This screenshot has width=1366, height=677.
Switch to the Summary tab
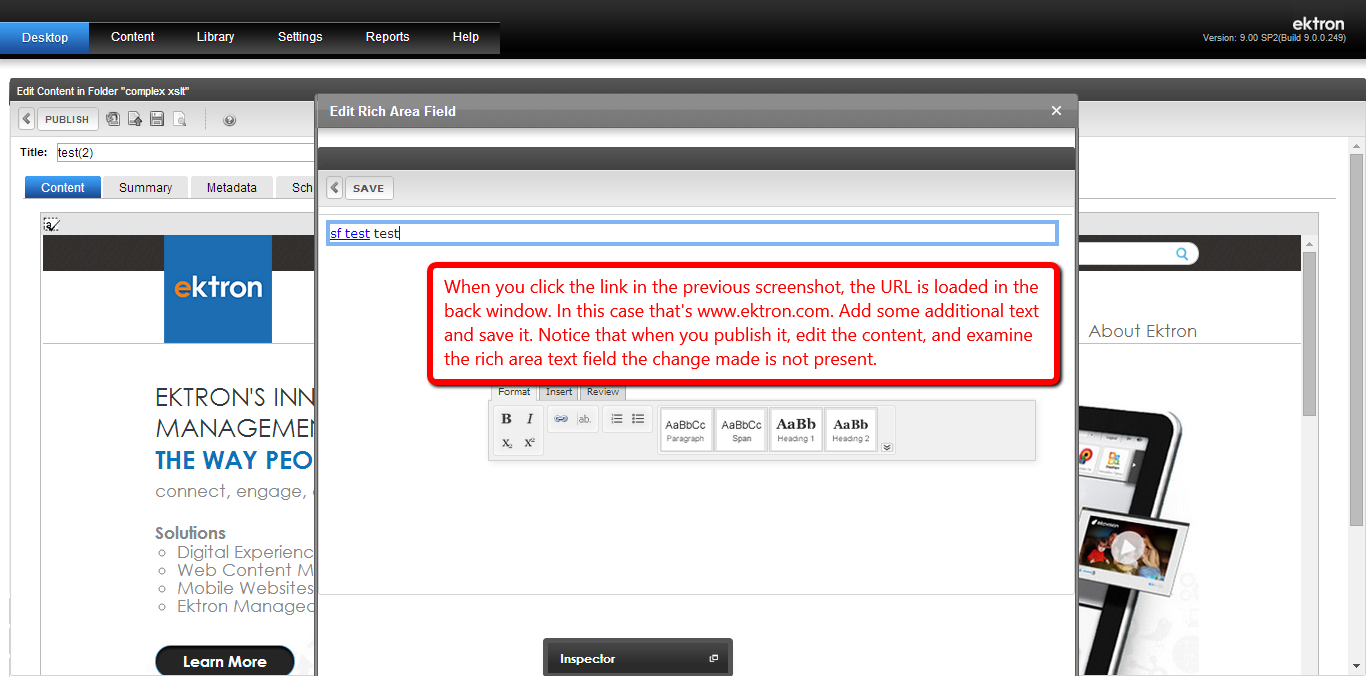point(145,187)
